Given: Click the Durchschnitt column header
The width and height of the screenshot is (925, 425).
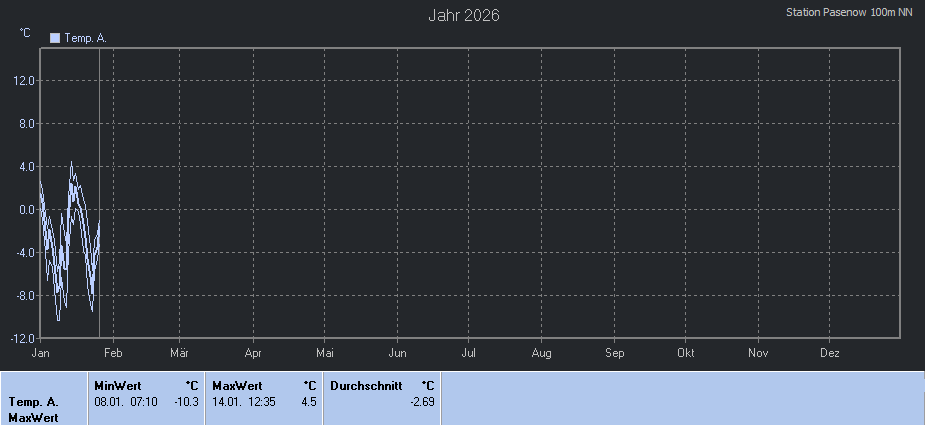Looking at the screenshot, I should (x=366, y=385).
